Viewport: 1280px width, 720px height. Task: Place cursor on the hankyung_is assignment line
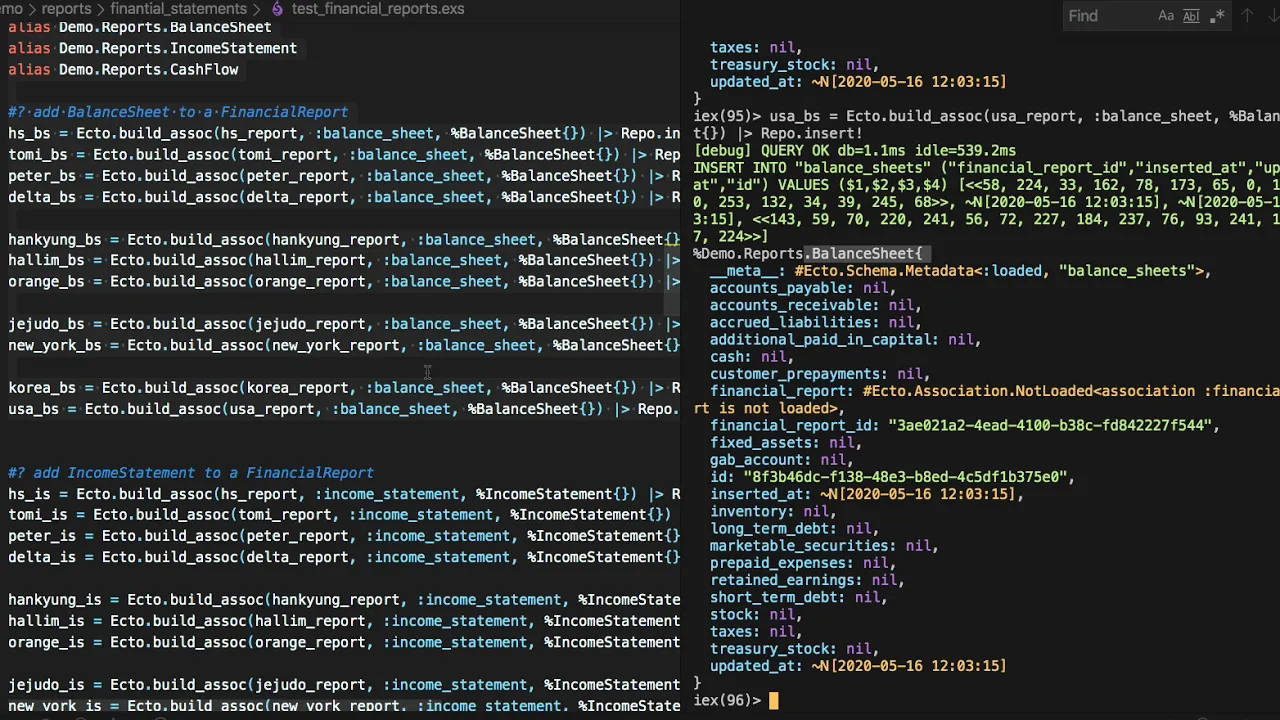pos(344,600)
